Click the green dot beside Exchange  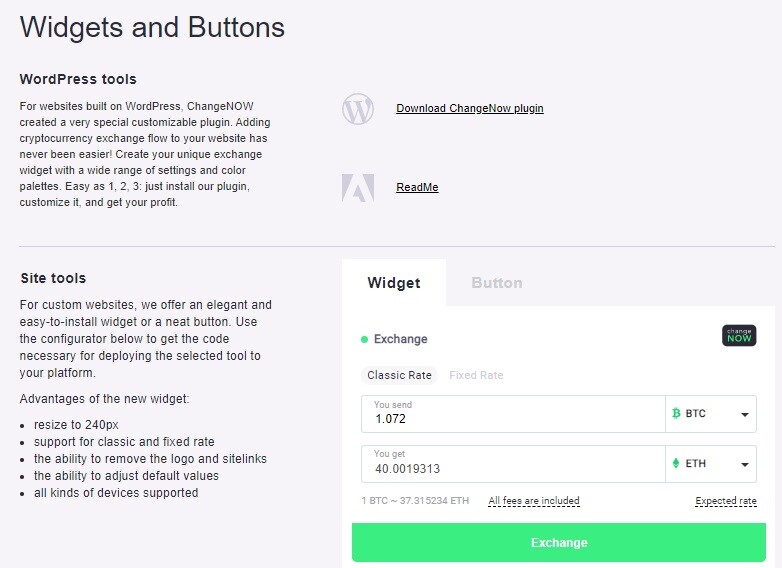point(364,340)
